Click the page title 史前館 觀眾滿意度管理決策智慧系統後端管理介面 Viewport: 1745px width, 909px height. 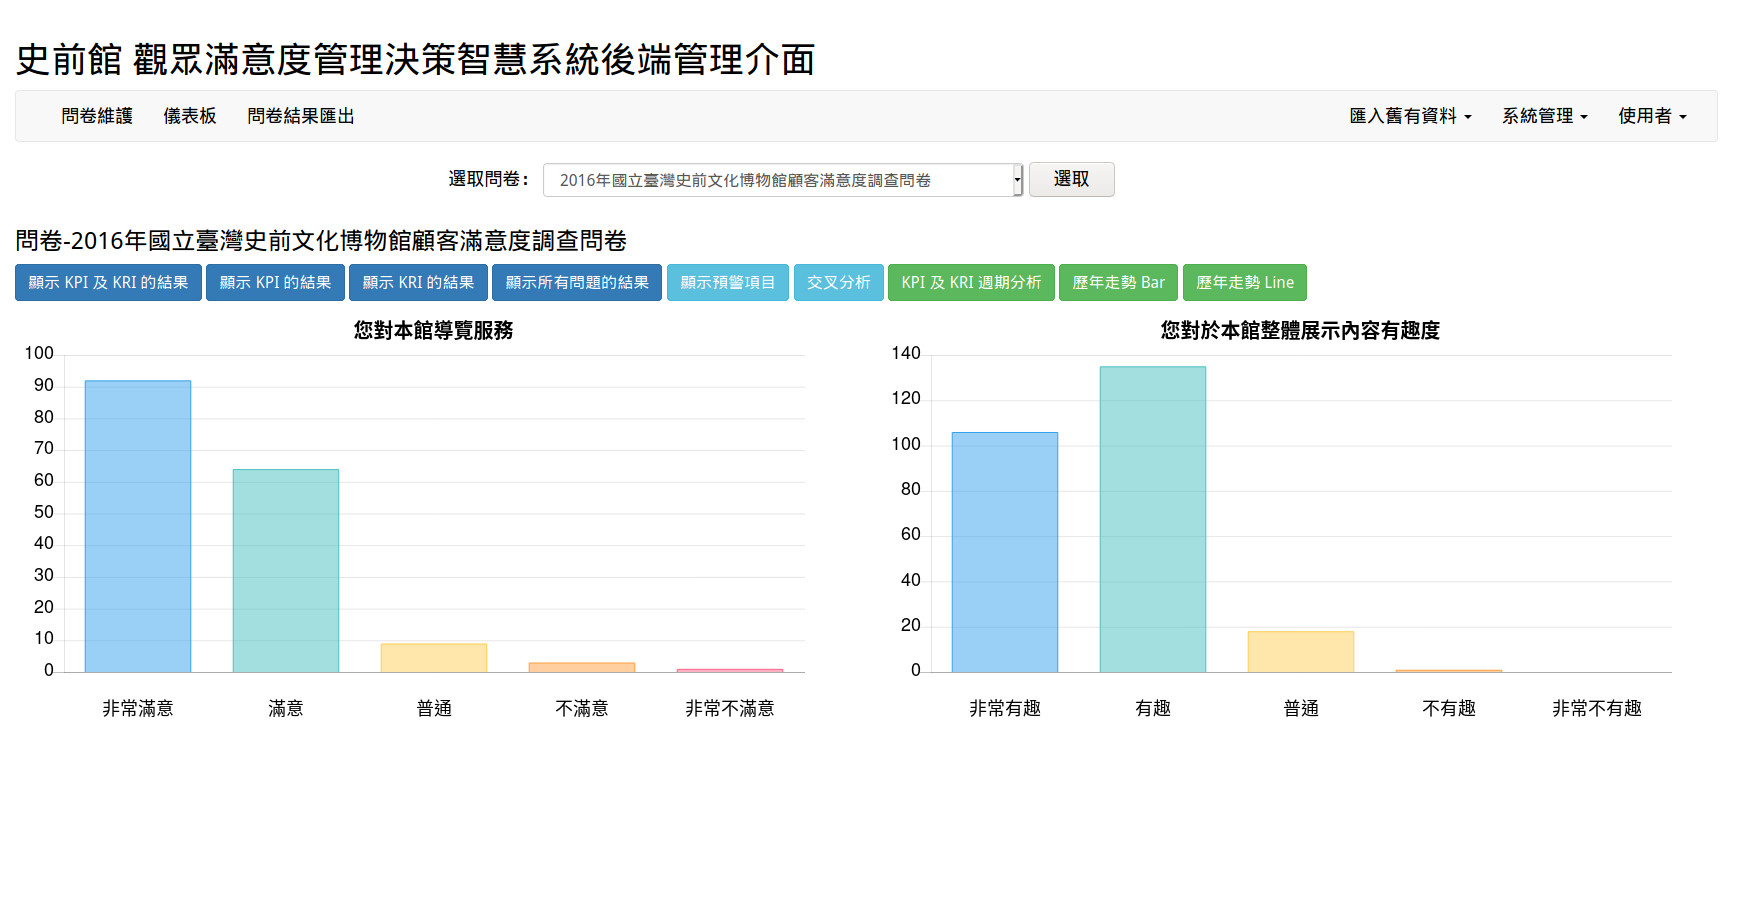tap(415, 60)
